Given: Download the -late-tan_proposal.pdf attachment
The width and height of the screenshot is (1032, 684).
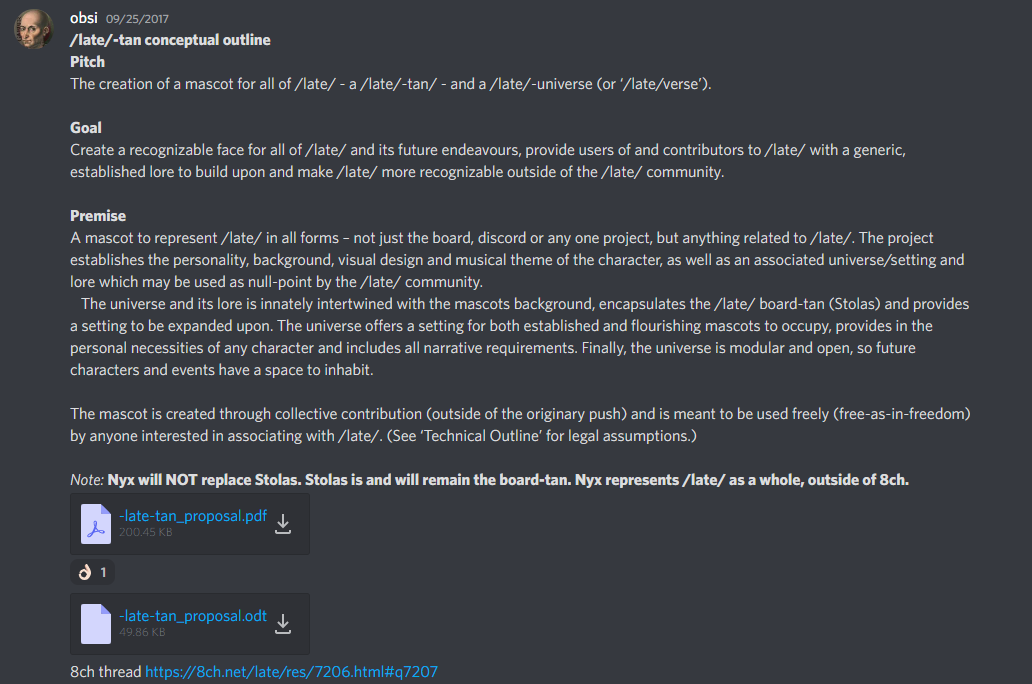Looking at the screenshot, I should [x=283, y=524].
